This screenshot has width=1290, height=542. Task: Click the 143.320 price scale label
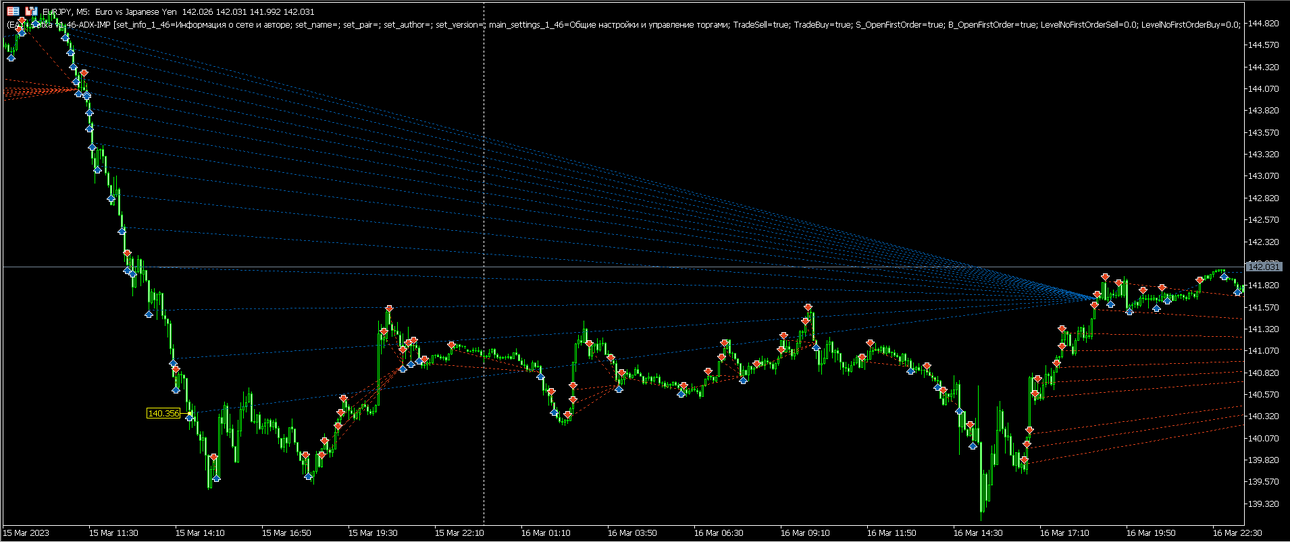1264,154
